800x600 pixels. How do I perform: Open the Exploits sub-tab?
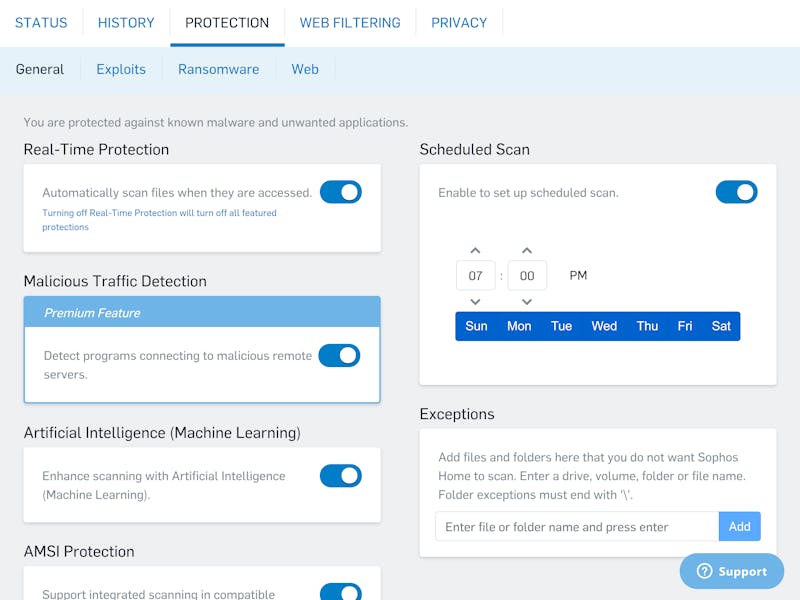pos(121,69)
